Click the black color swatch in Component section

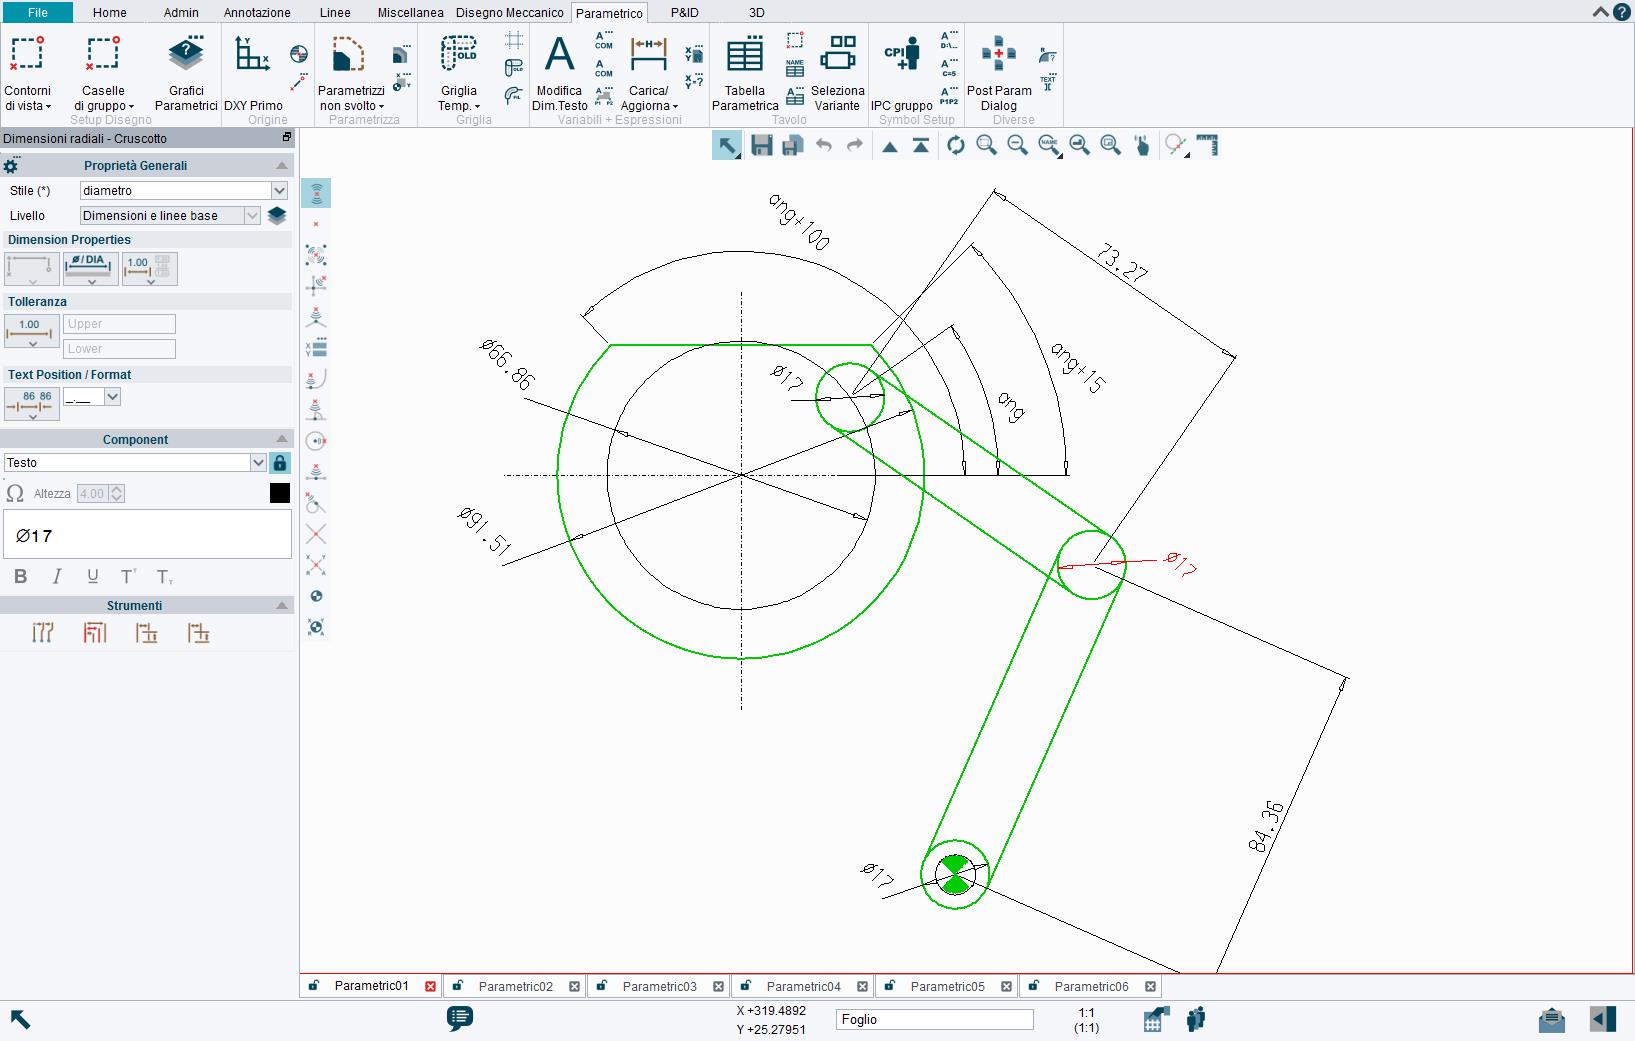[x=279, y=493]
